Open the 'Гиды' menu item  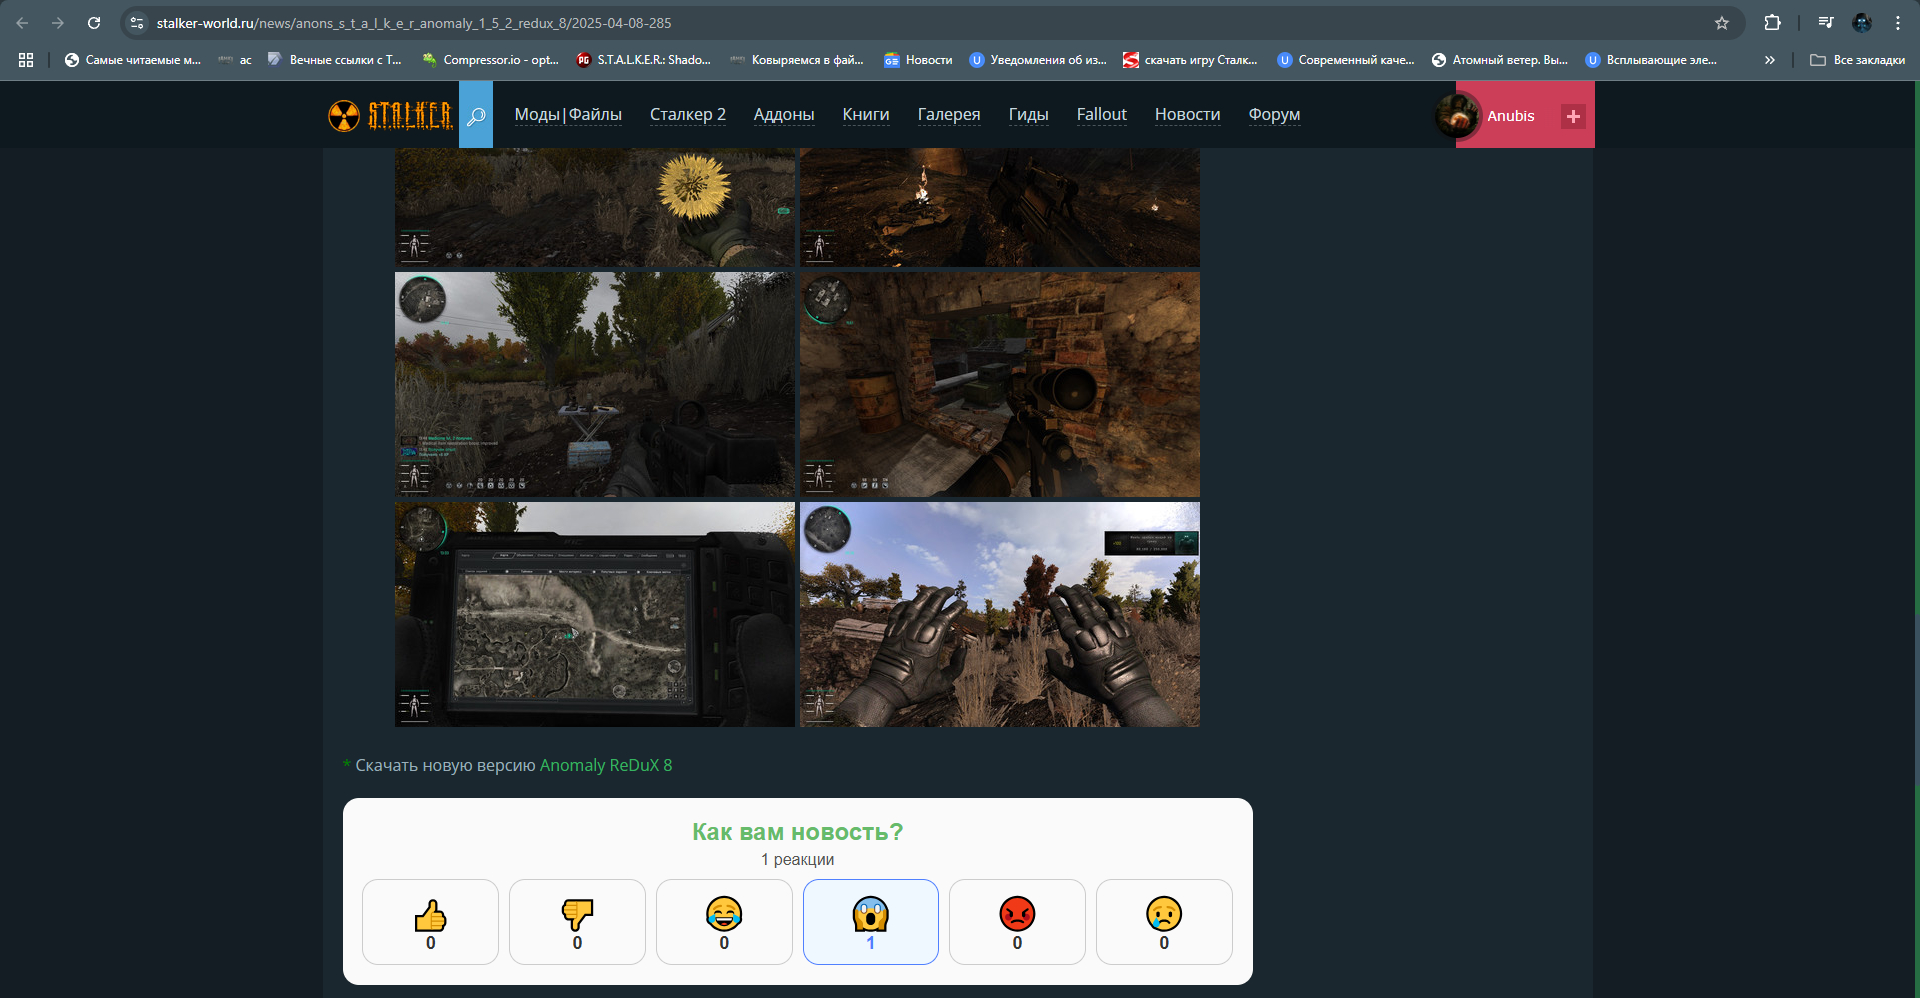1028,115
